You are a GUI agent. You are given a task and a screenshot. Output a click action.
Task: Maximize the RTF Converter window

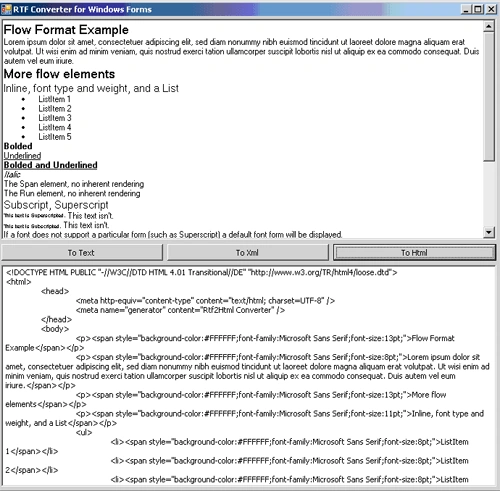click(x=478, y=9)
